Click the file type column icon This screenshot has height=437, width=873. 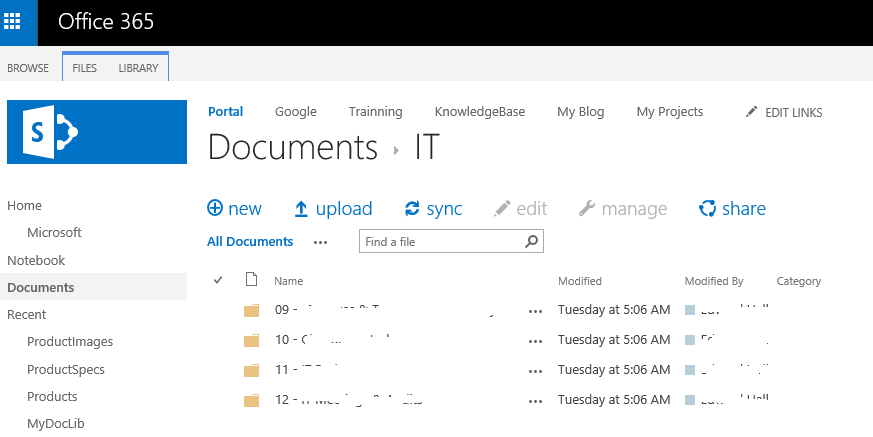pos(252,279)
